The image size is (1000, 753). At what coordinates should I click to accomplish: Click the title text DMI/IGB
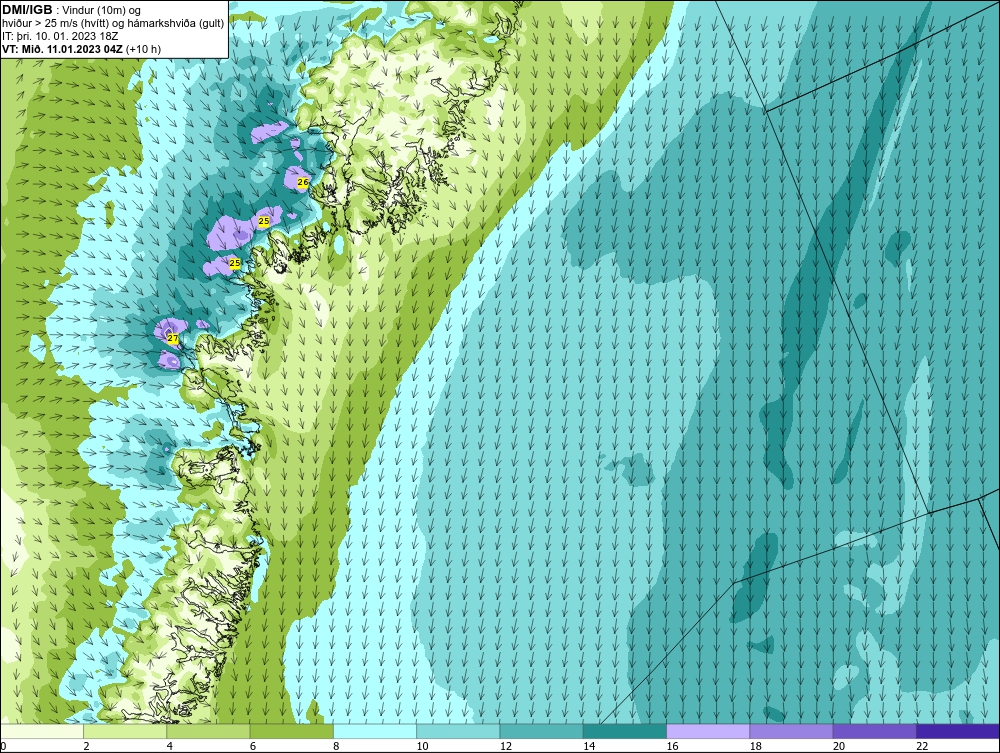27,10
